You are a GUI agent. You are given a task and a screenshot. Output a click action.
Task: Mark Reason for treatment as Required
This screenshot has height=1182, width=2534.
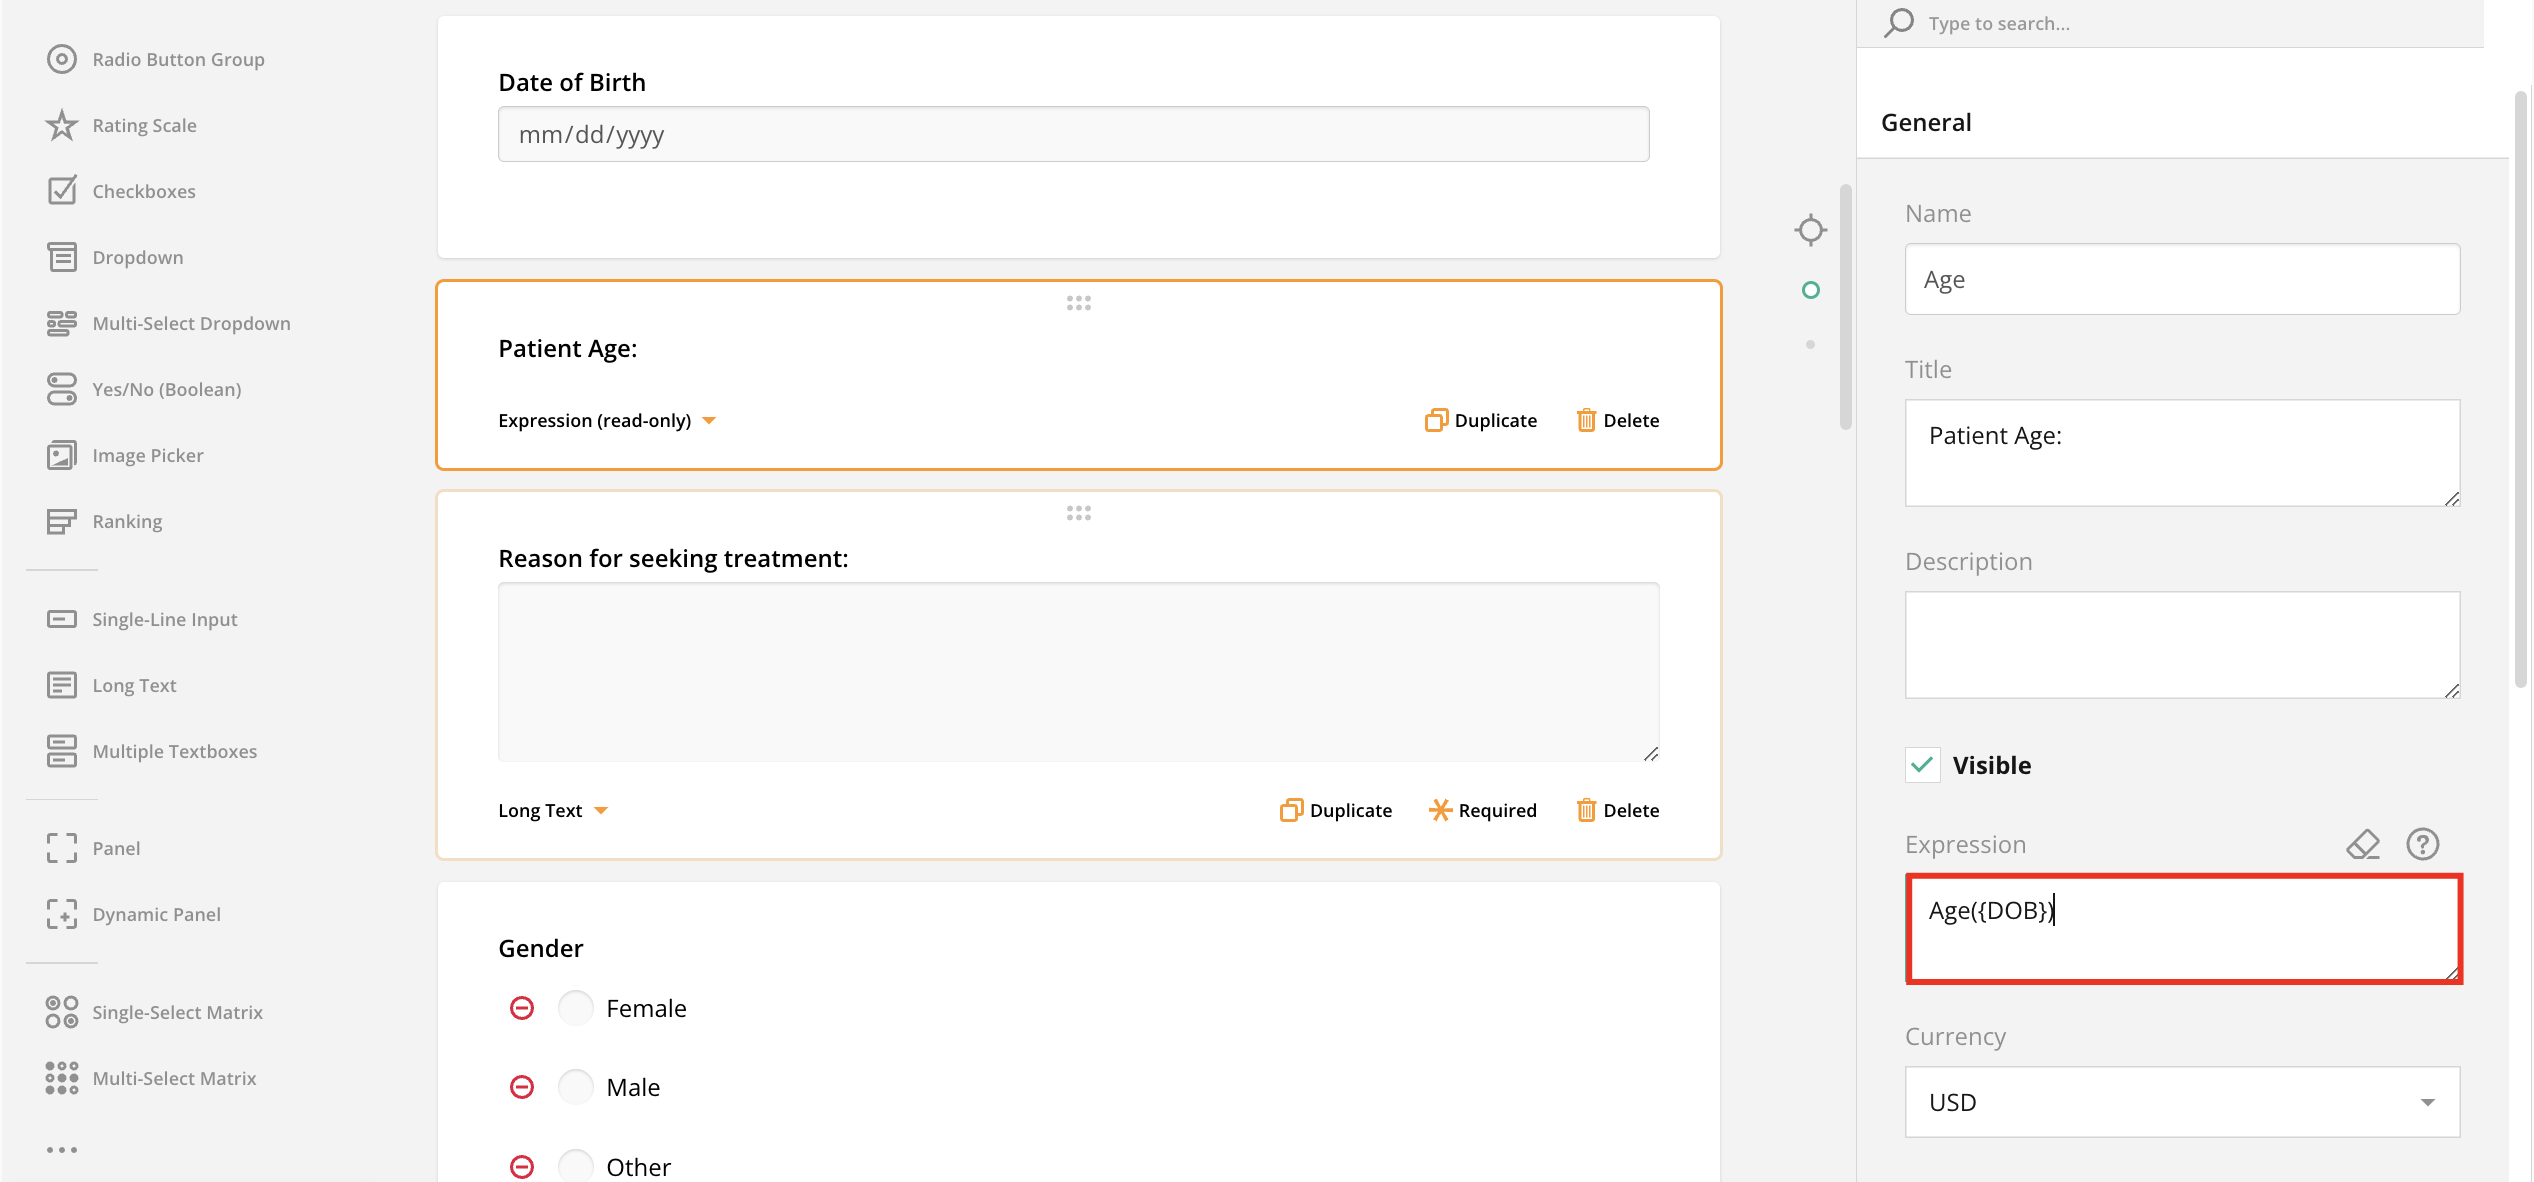tap(1483, 810)
